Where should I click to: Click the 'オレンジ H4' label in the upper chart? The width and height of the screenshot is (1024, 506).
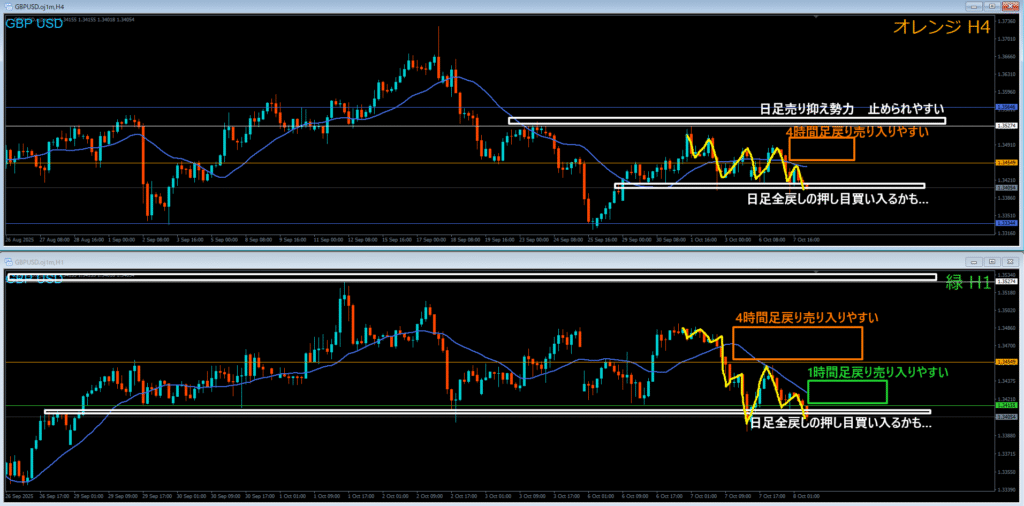coord(940,26)
